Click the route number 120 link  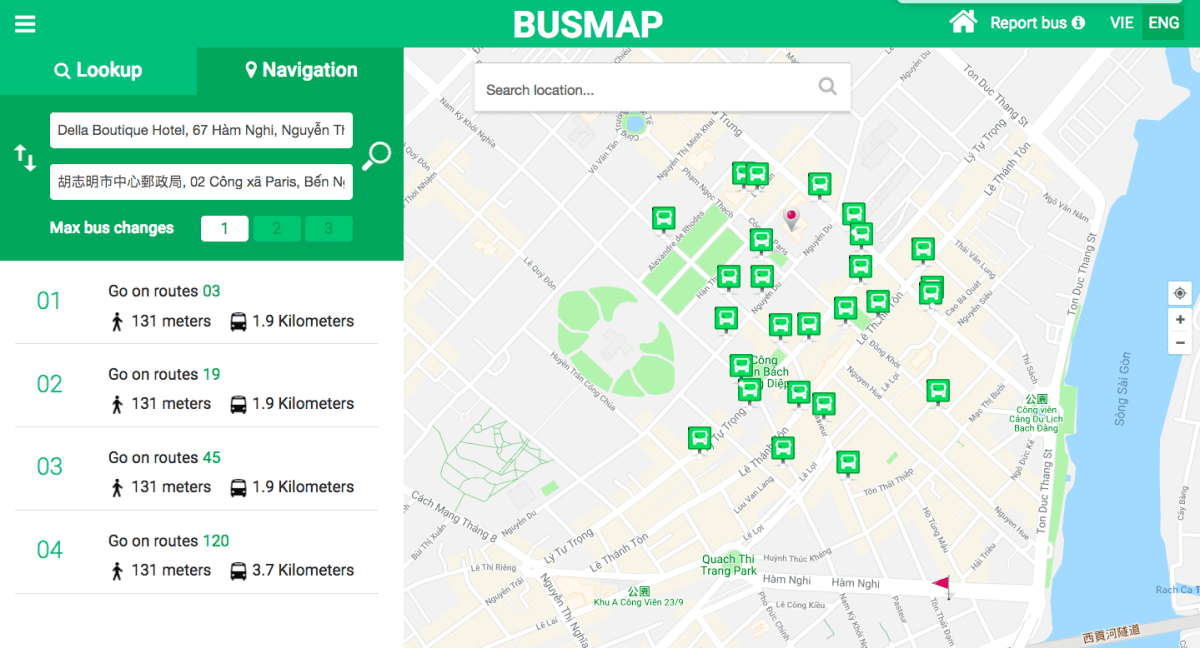[216, 540]
